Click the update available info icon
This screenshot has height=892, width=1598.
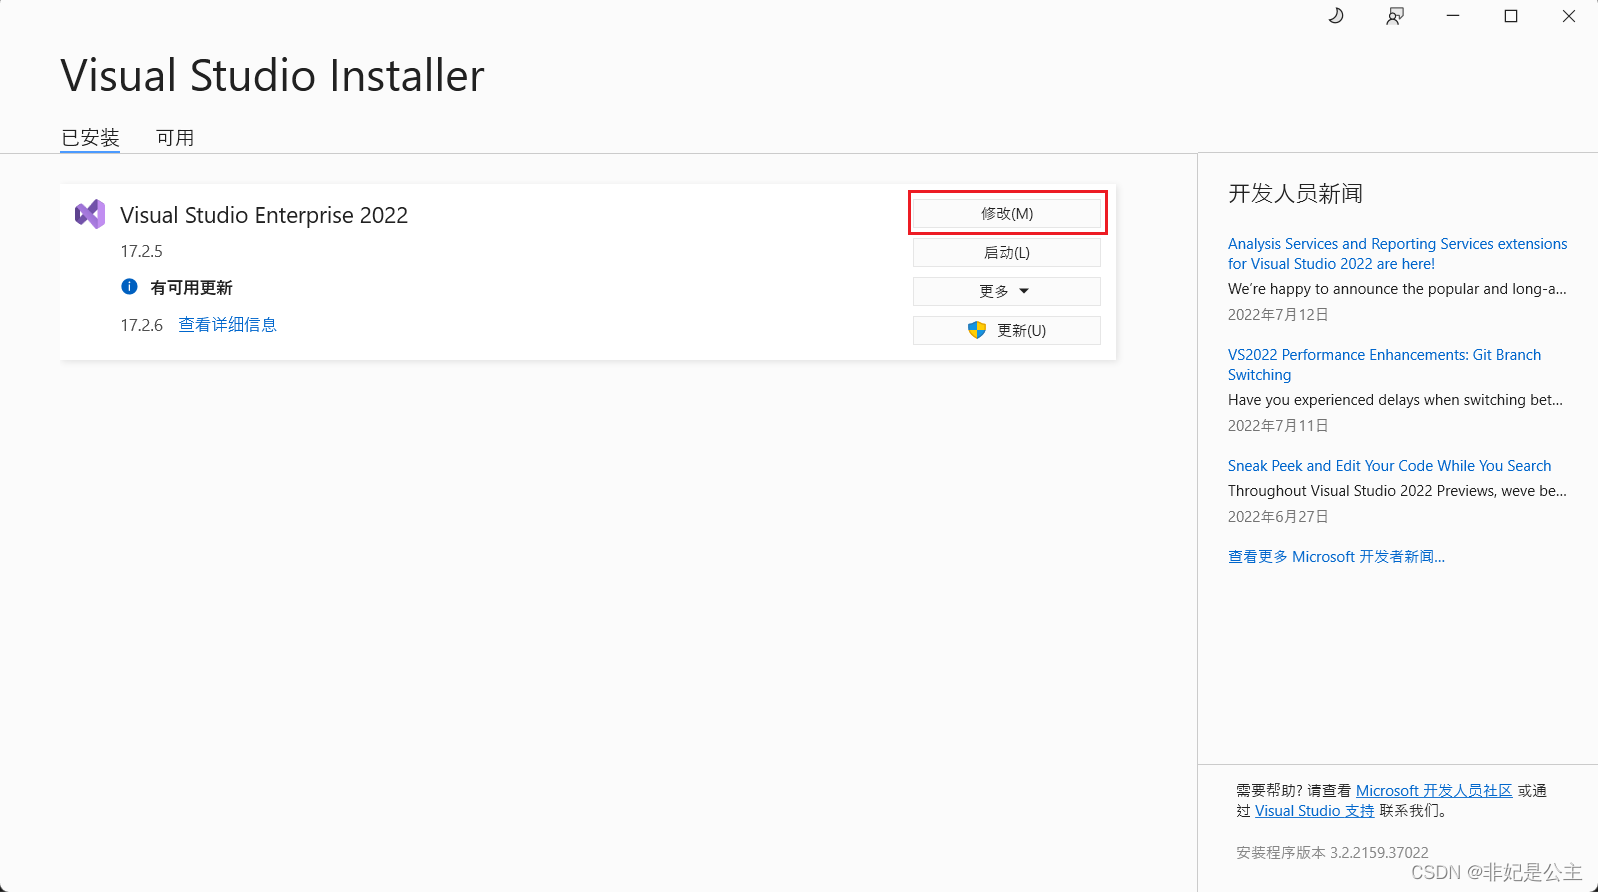point(129,287)
